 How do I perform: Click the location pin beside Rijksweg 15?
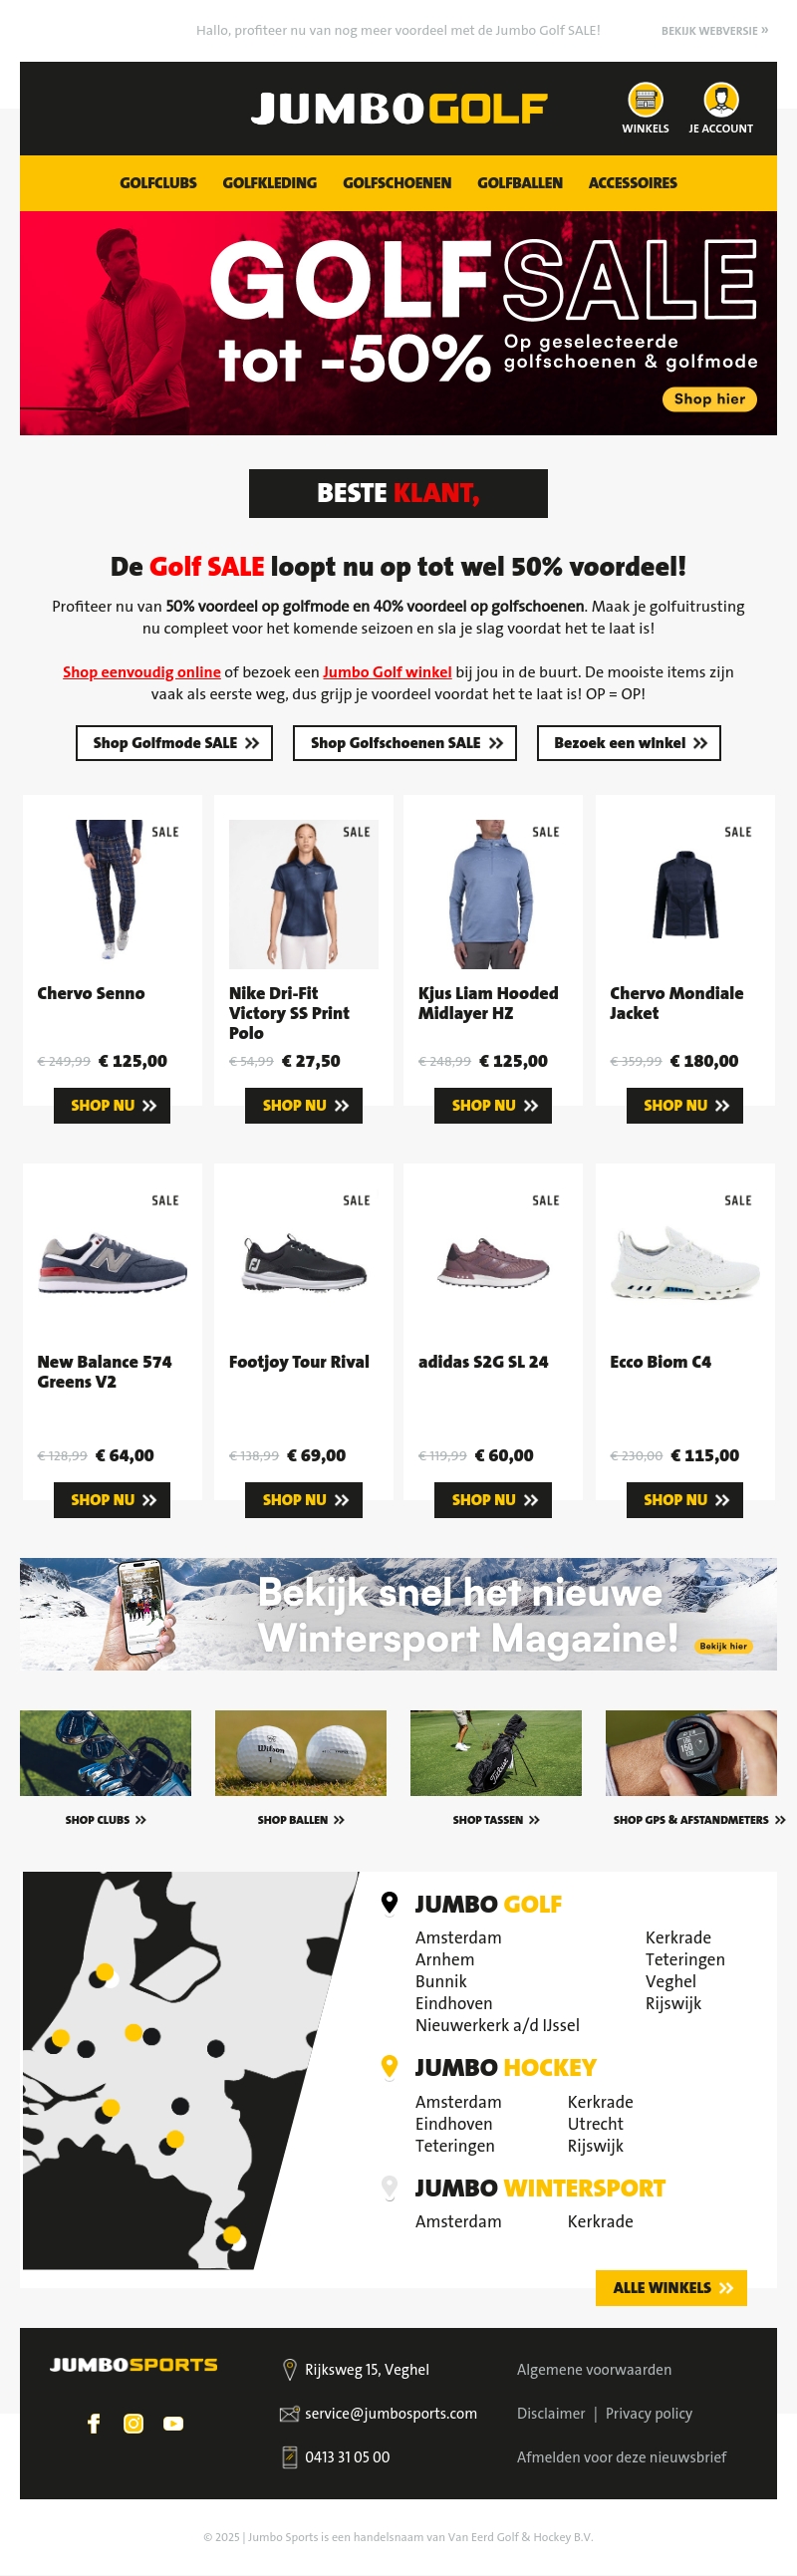(x=290, y=2370)
